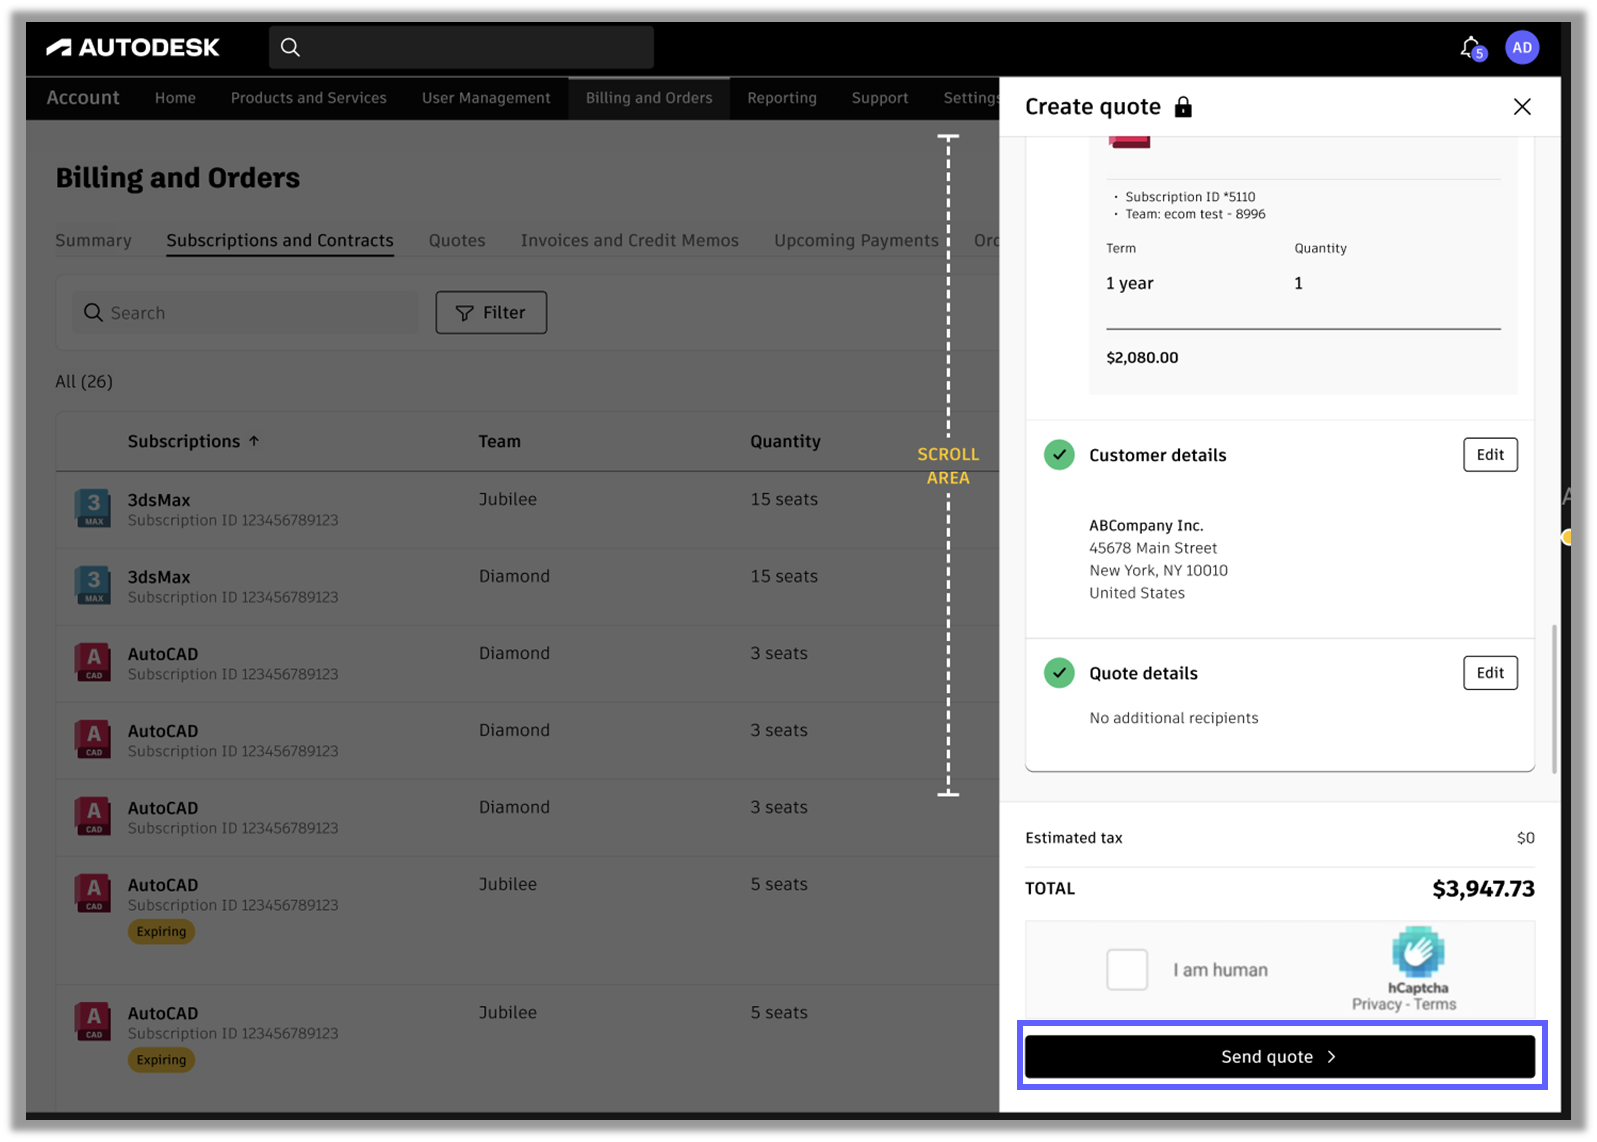This screenshot has width=1597, height=1142.
Task: Edit the Quote details section
Action: (1490, 673)
